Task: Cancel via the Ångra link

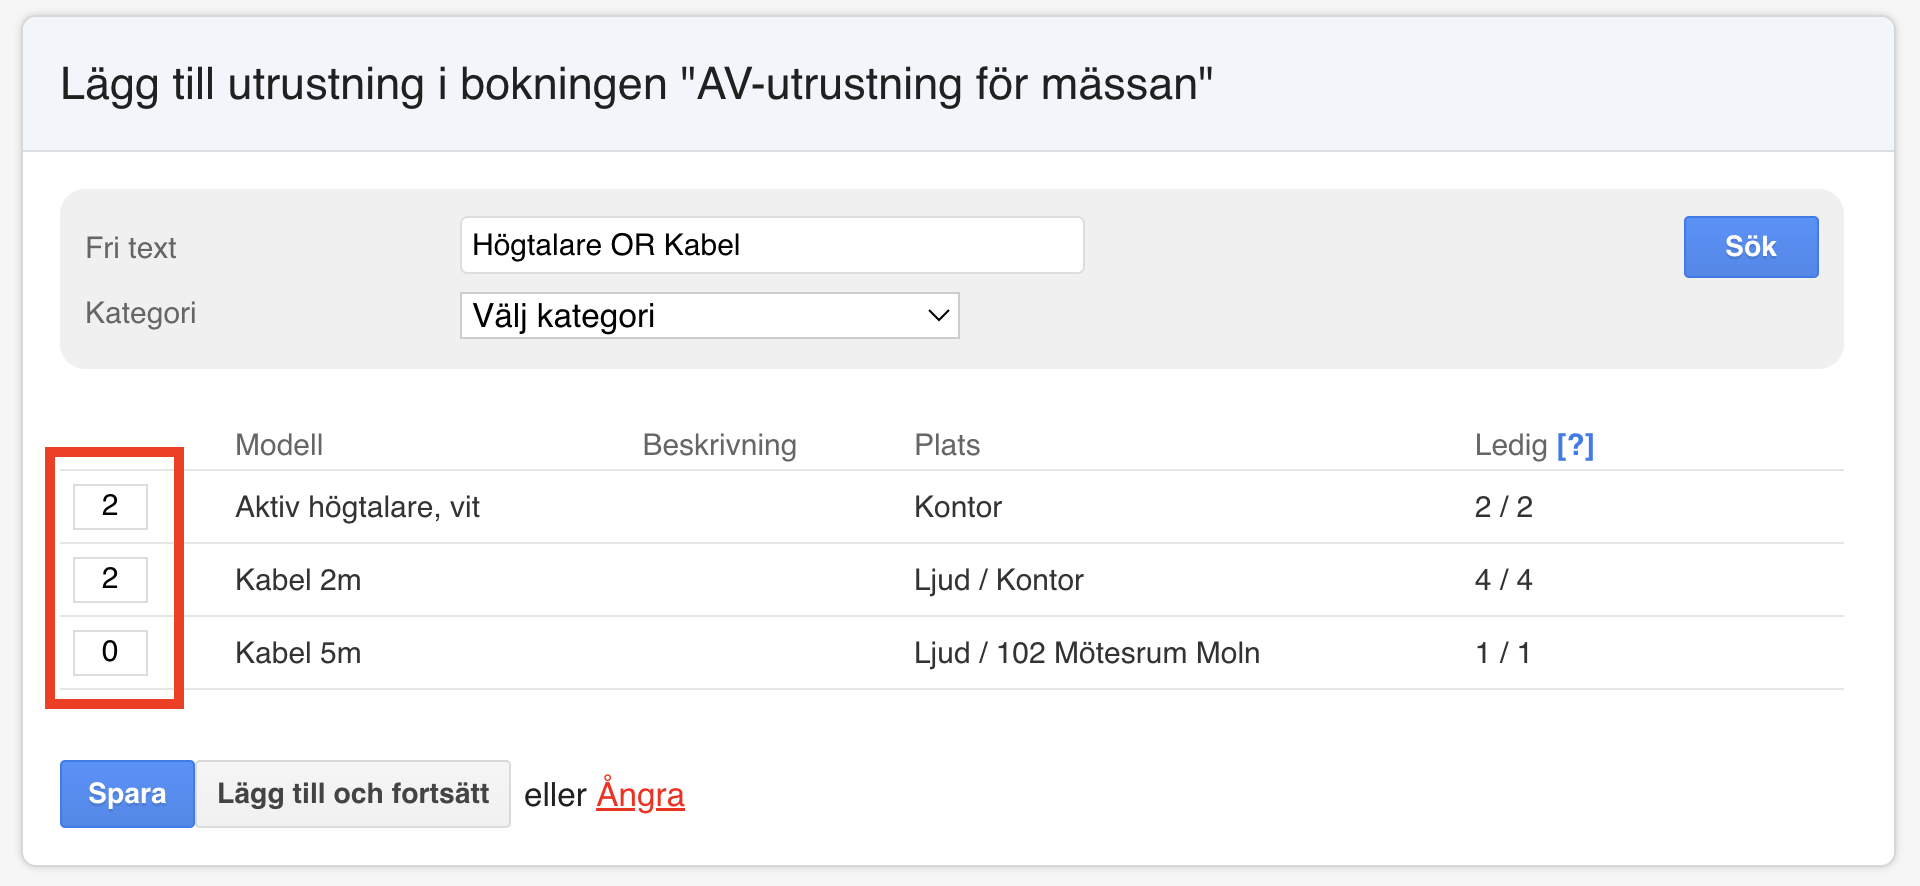Action: [640, 795]
